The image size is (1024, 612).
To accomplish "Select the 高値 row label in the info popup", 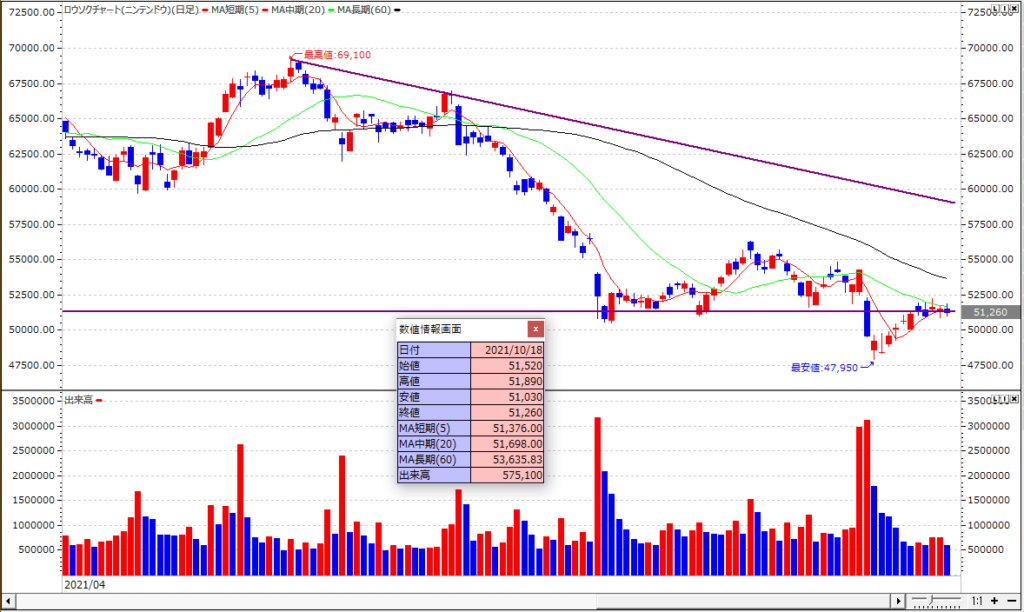I will [434, 381].
